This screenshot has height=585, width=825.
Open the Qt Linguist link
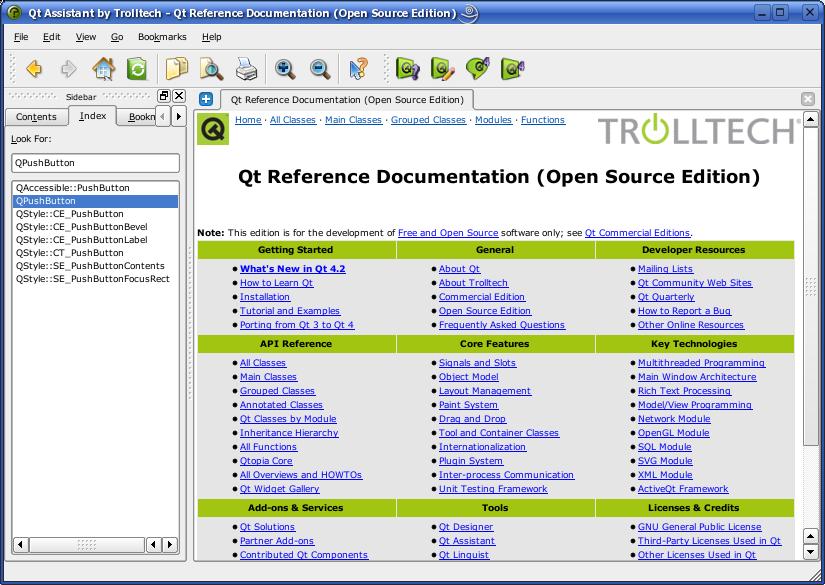tap(464, 554)
